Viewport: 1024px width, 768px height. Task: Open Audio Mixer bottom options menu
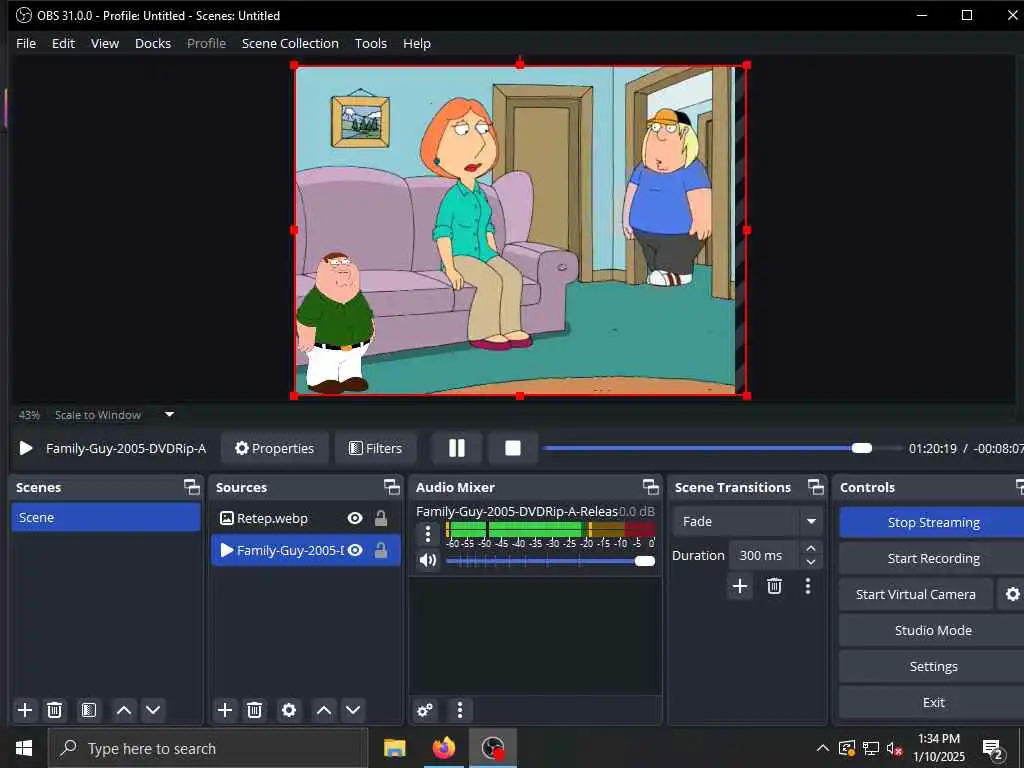(460, 710)
